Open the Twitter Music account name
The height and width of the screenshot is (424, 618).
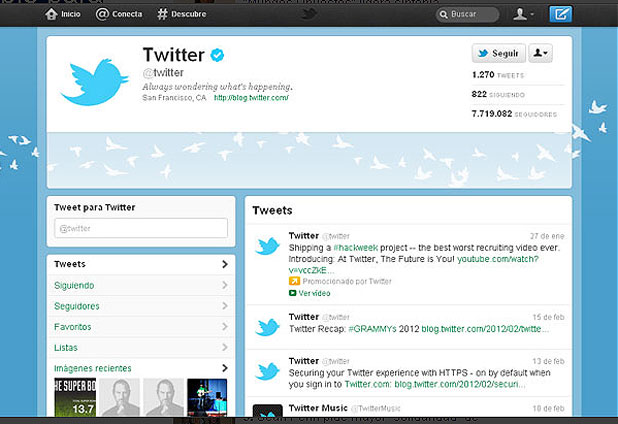(x=318, y=408)
